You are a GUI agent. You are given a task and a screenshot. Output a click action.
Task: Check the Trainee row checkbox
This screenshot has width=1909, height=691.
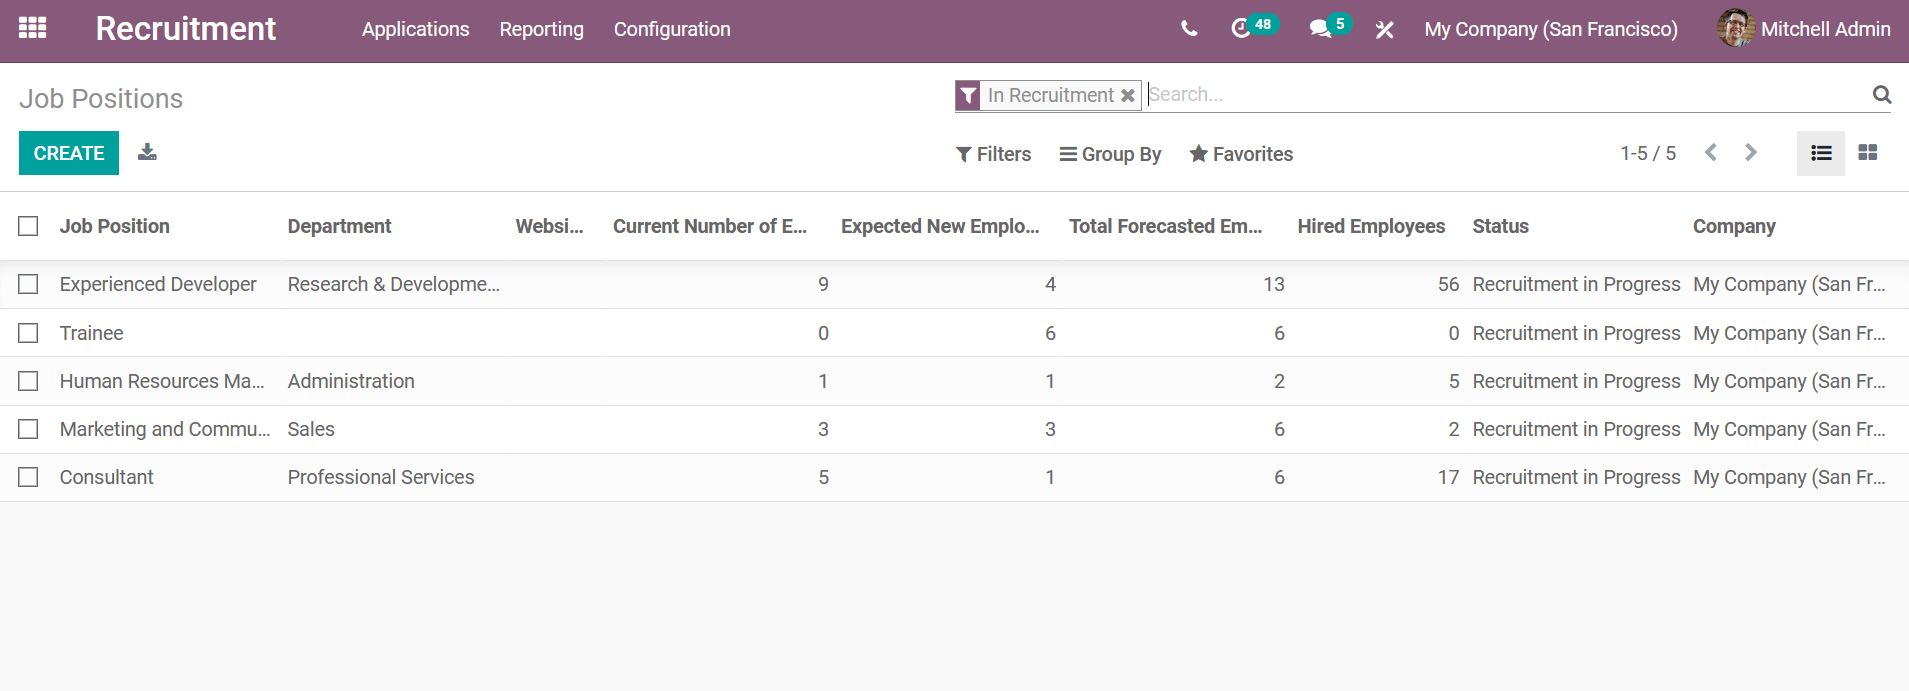[28, 333]
